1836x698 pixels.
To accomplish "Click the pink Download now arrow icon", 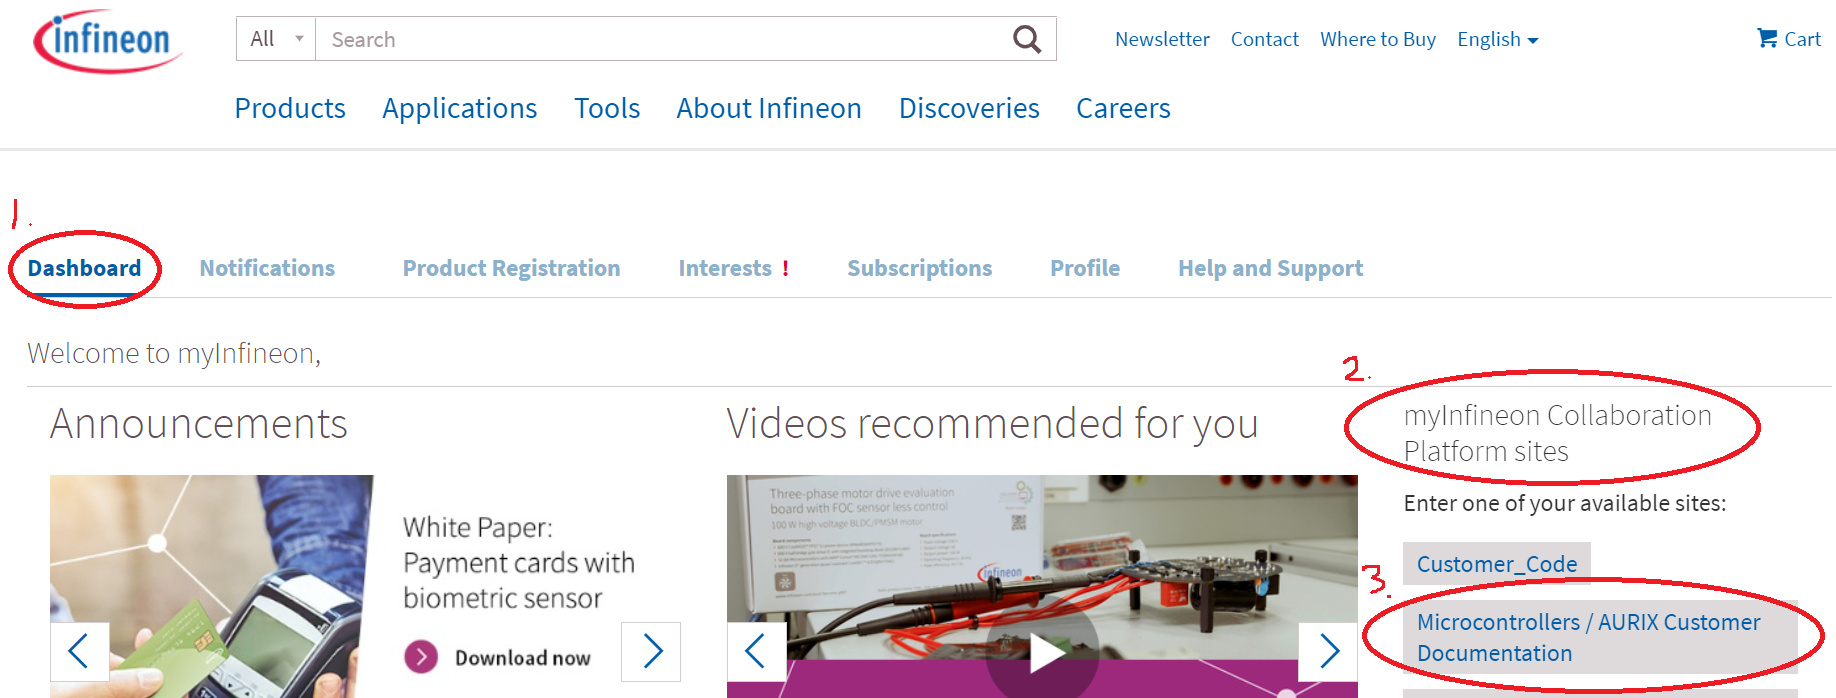I will (421, 657).
